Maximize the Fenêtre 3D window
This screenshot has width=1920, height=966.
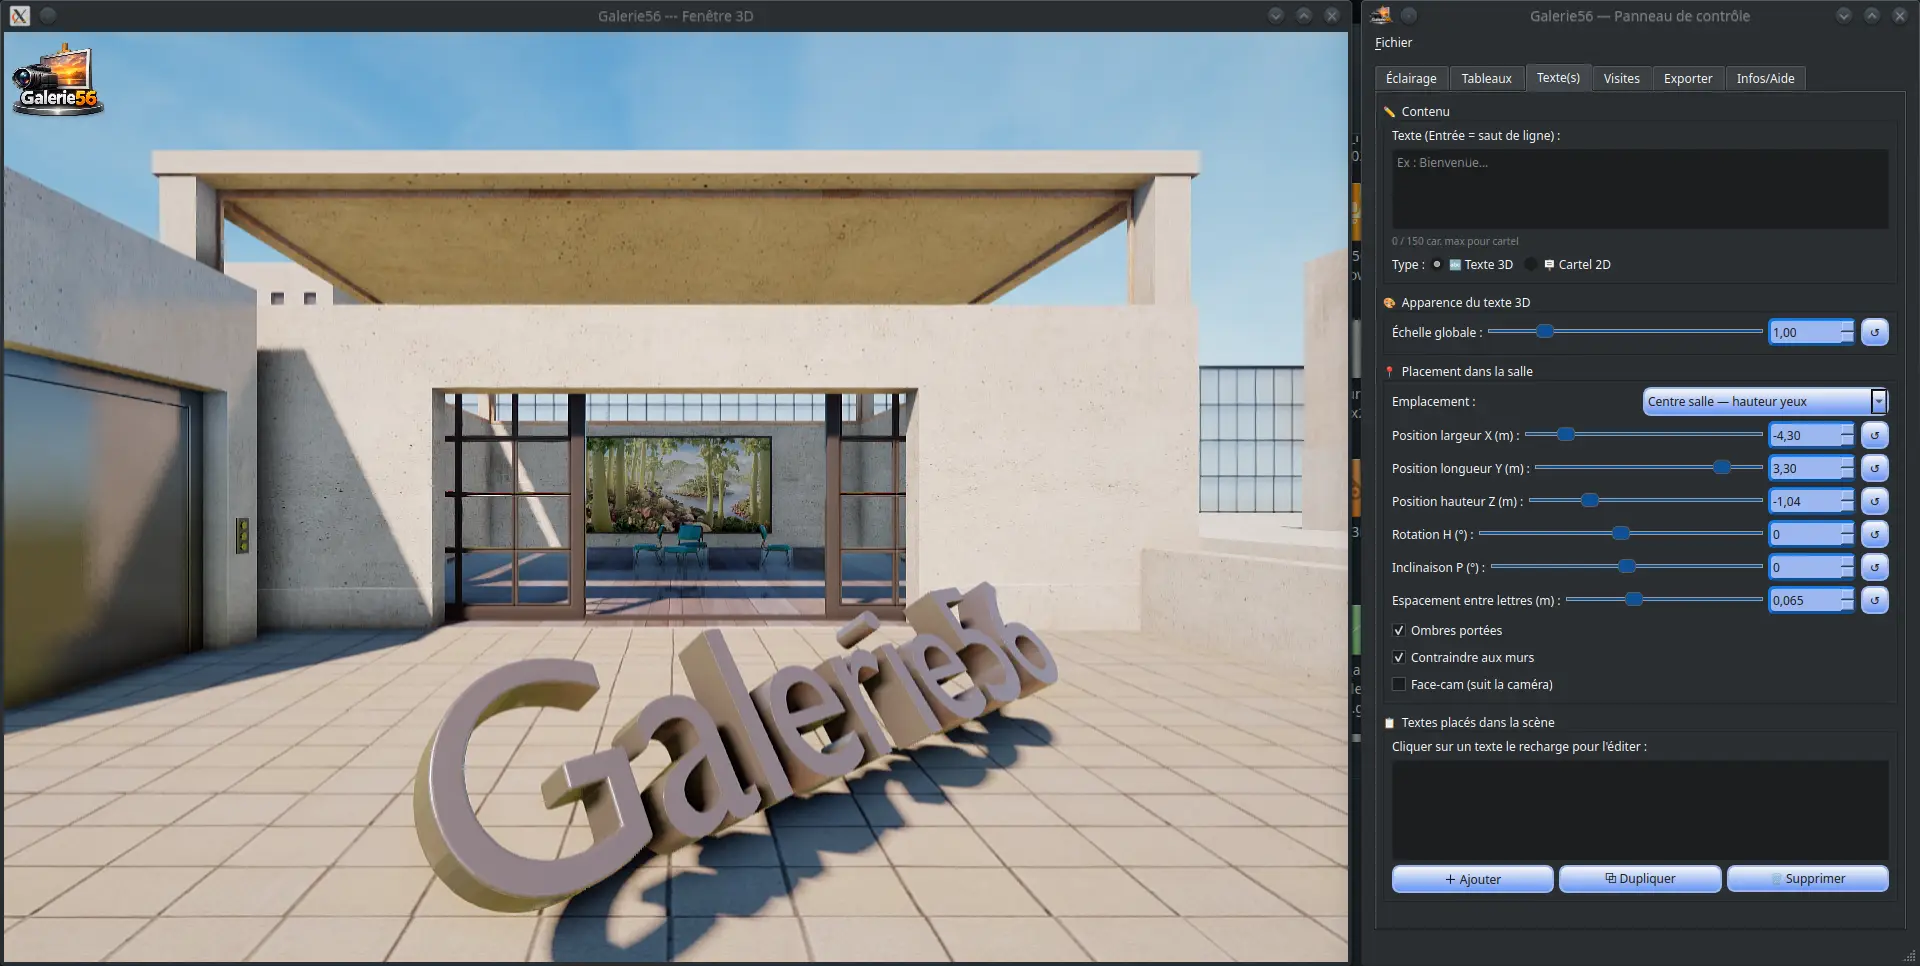1304,15
